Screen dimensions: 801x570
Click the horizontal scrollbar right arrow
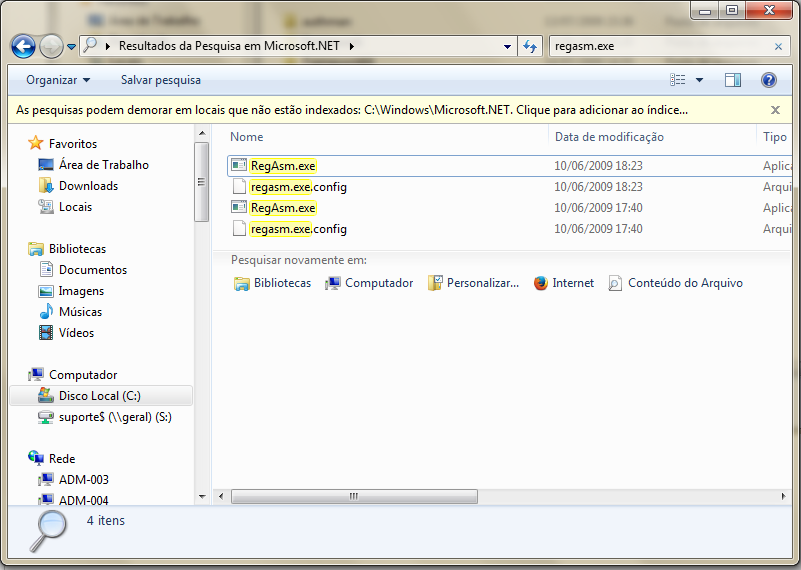pos(784,496)
